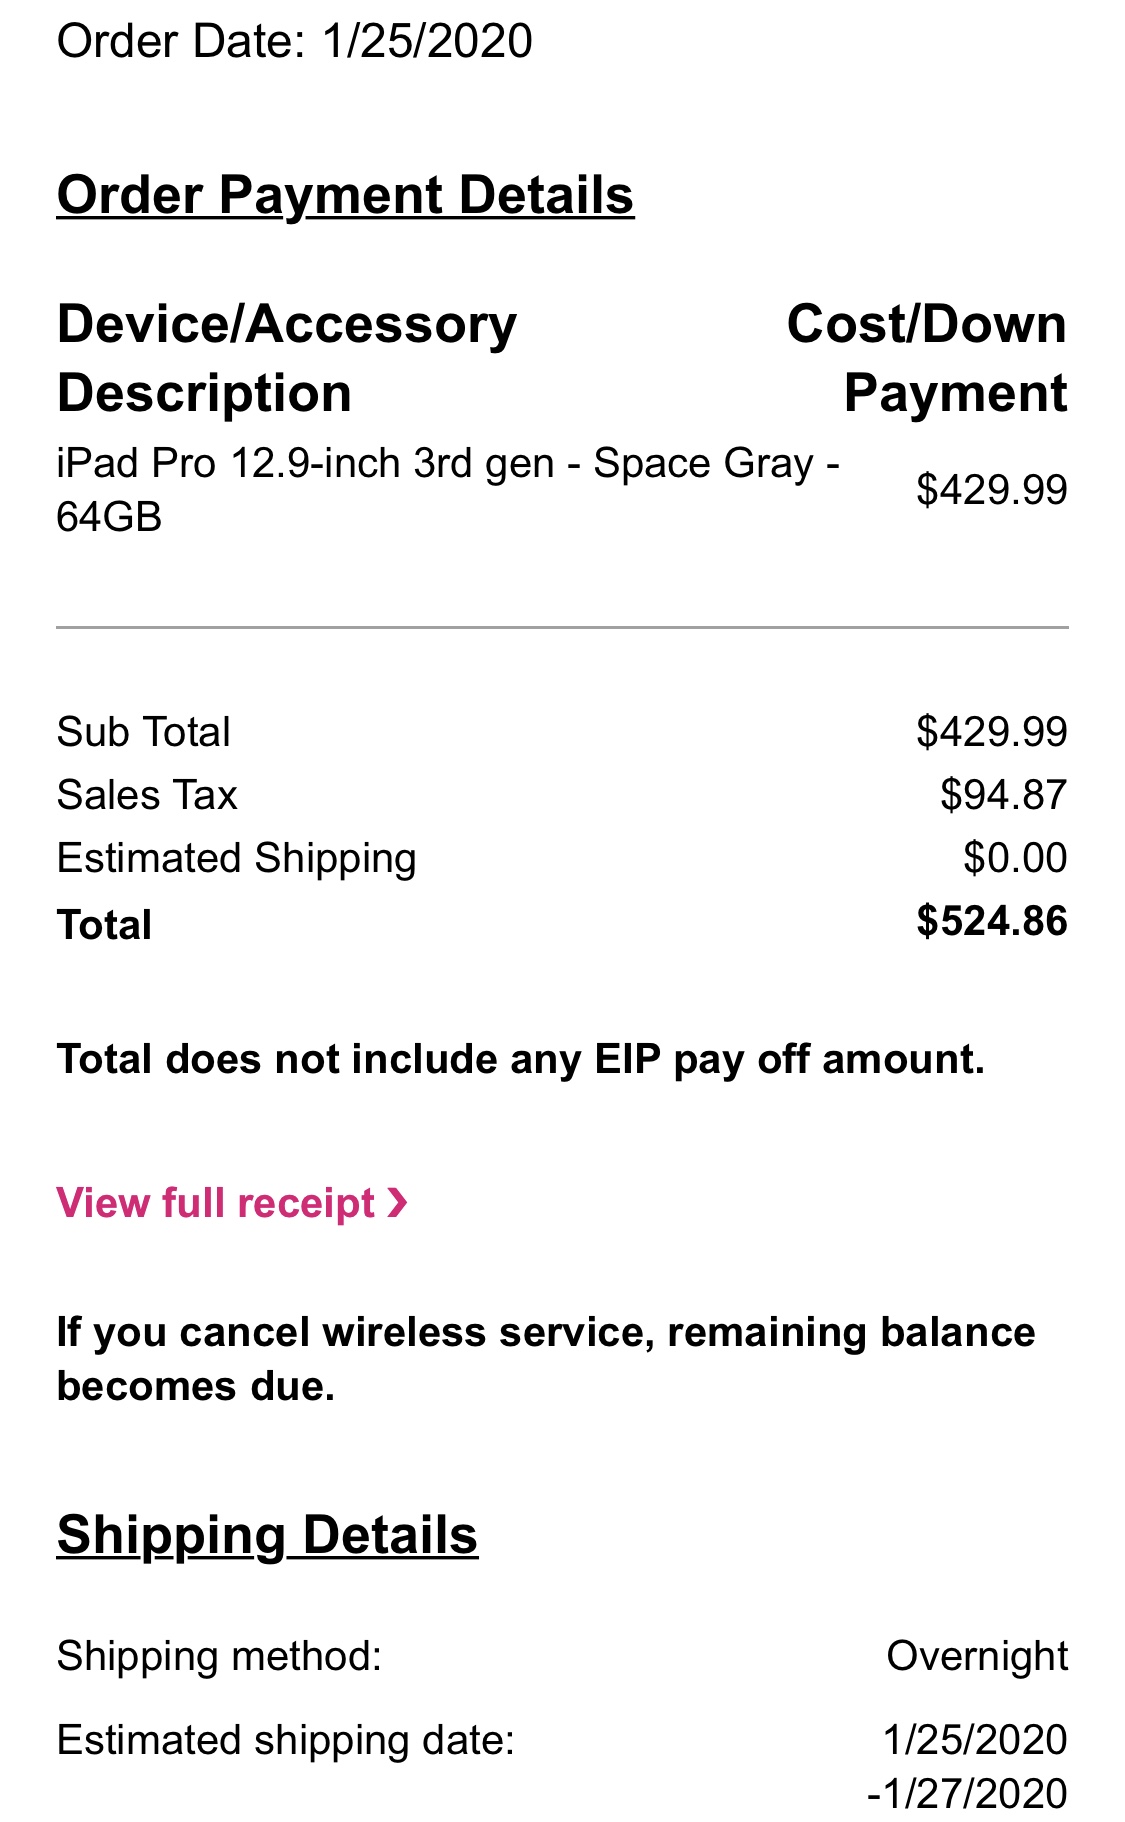Click the Estimated shipping date label
Screen dimensions: 1125x1822
(285, 1741)
